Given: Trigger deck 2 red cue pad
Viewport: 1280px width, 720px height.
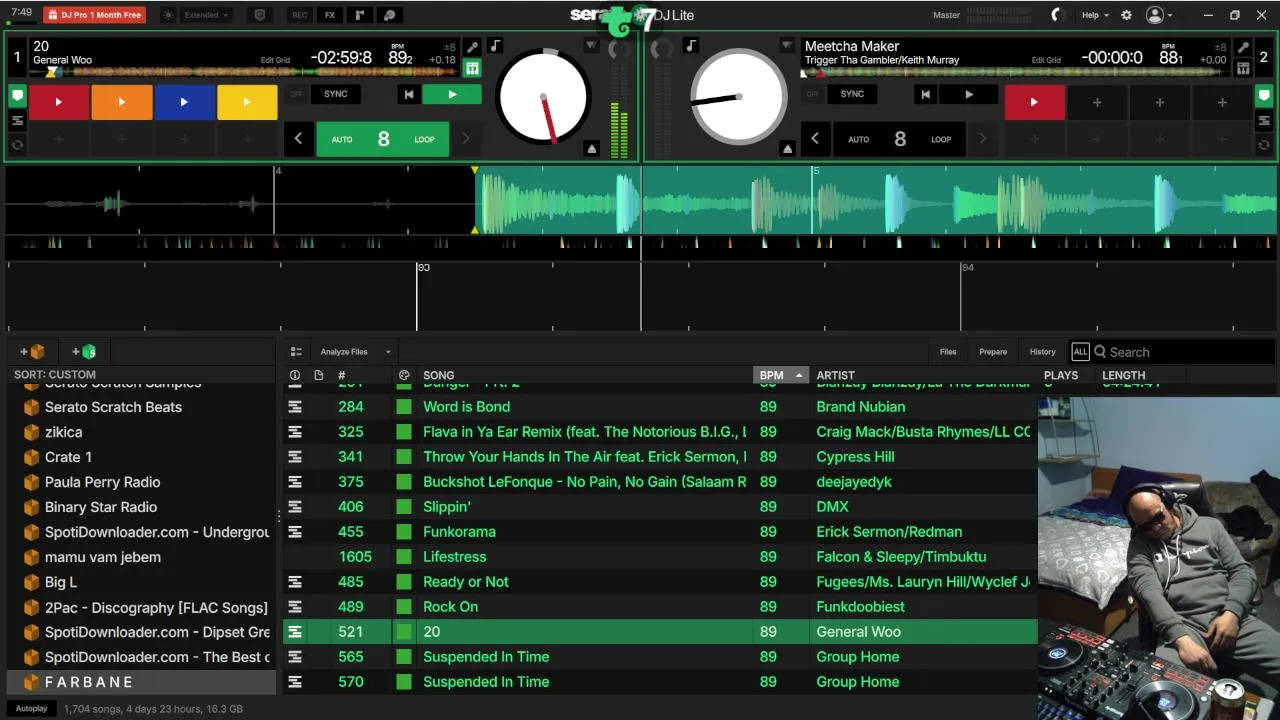Looking at the screenshot, I should [x=1034, y=102].
